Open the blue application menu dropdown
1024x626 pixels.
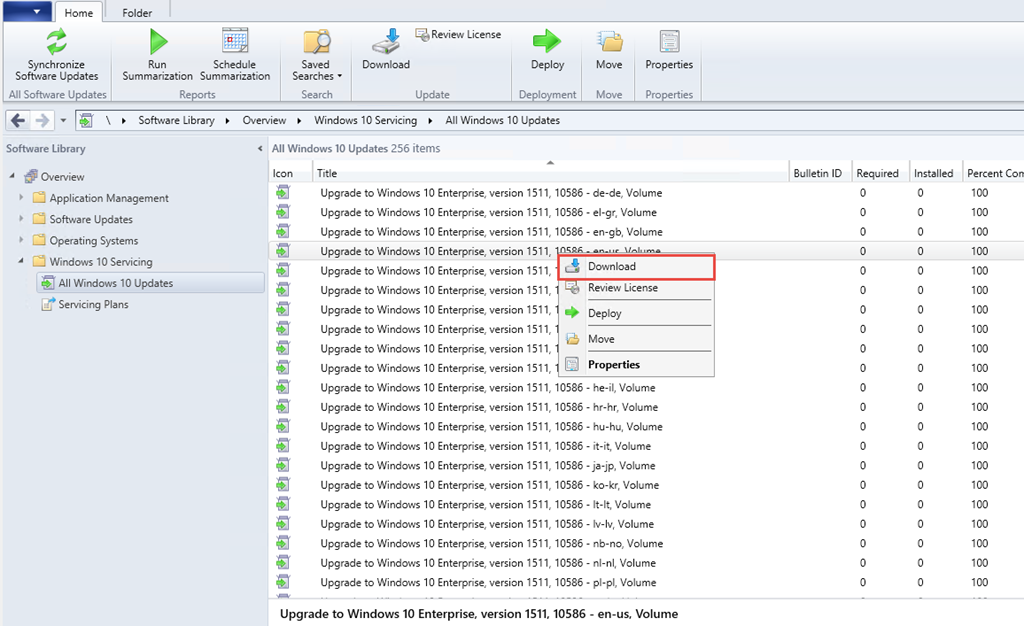pos(27,11)
